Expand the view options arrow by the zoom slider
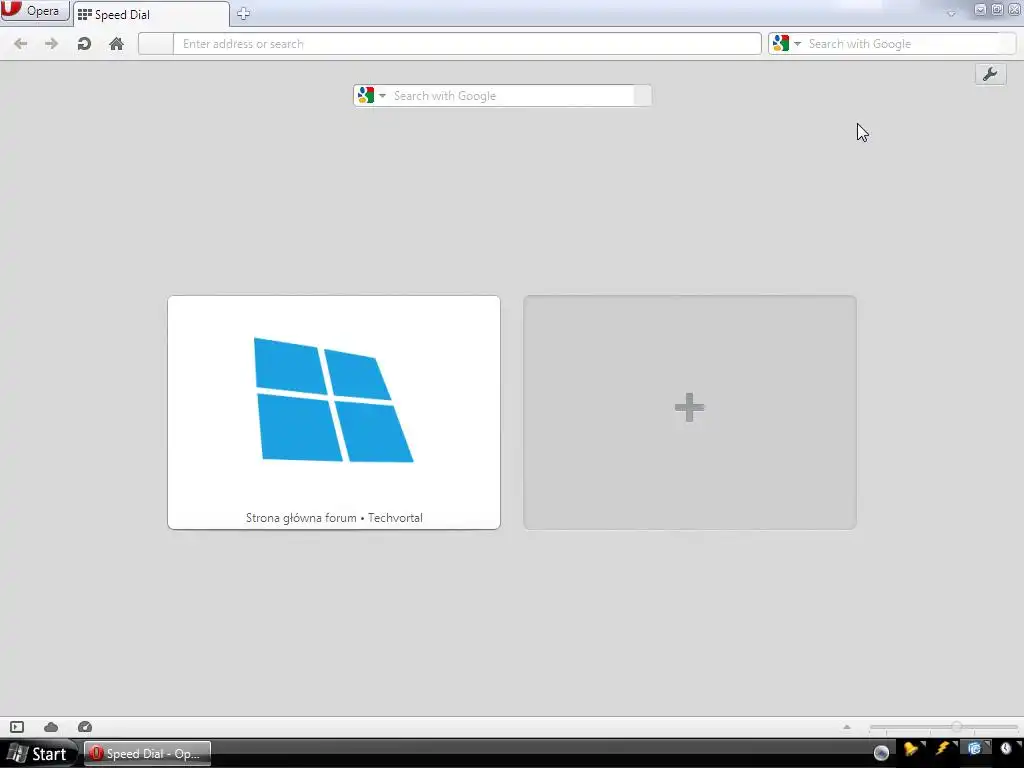 tap(847, 727)
